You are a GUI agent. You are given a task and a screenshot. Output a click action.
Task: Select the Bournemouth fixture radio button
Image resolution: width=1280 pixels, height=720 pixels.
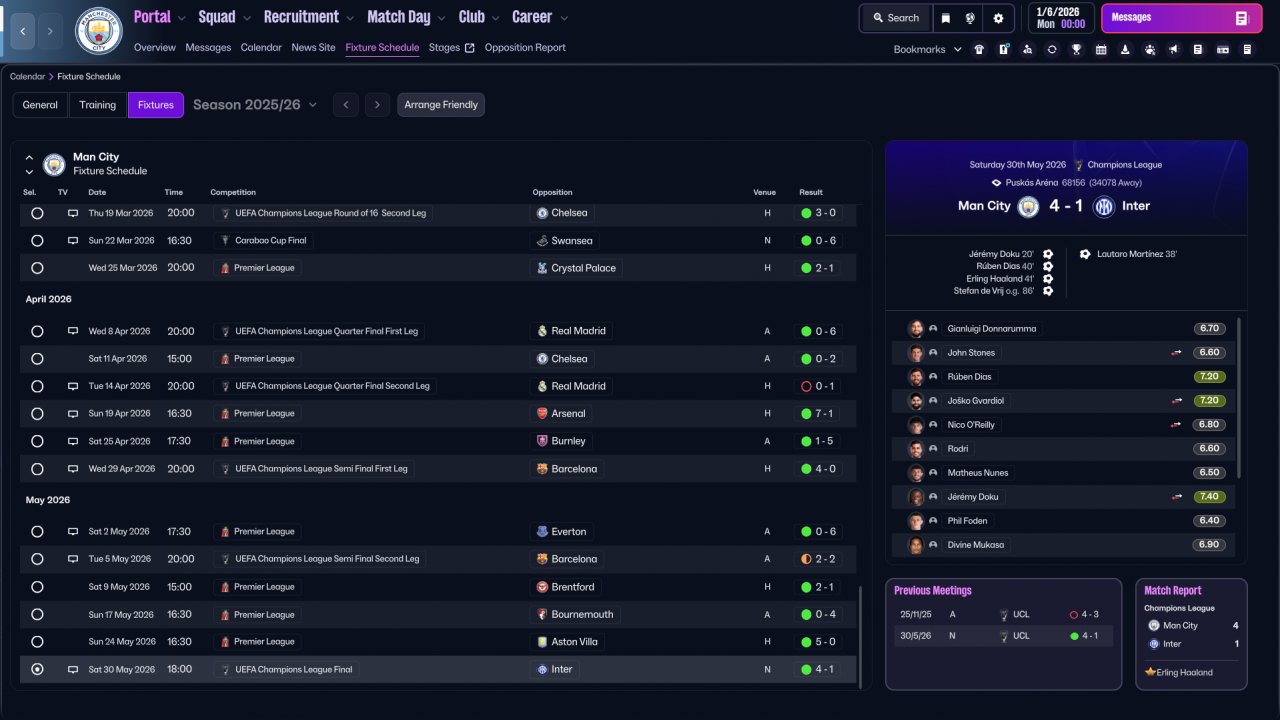click(x=37, y=614)
